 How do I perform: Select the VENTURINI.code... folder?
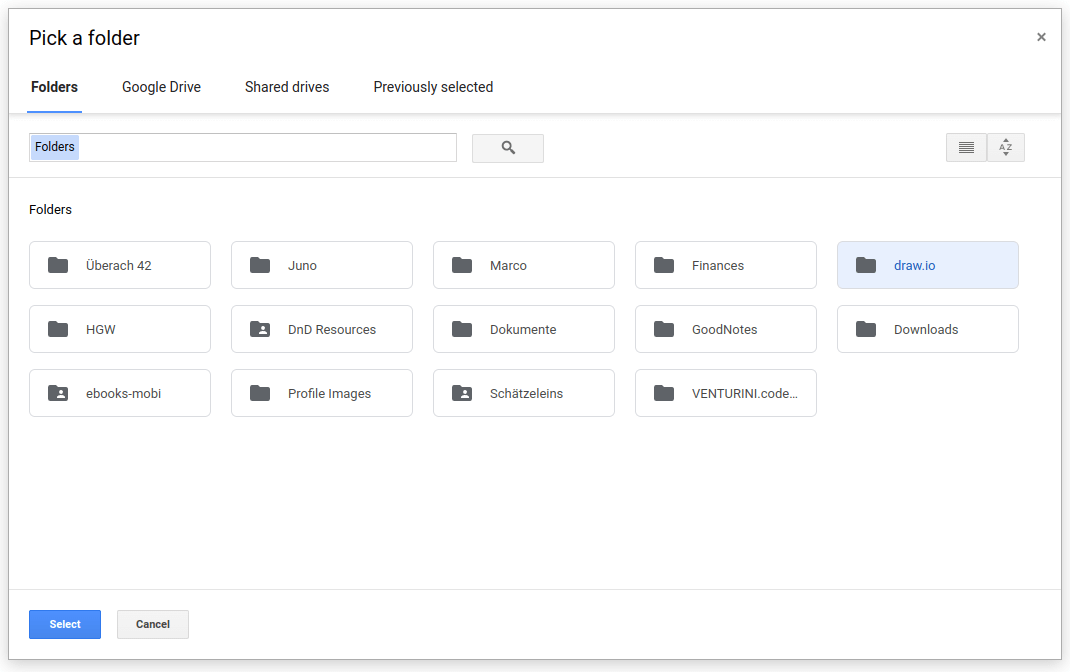click(726, 394)
